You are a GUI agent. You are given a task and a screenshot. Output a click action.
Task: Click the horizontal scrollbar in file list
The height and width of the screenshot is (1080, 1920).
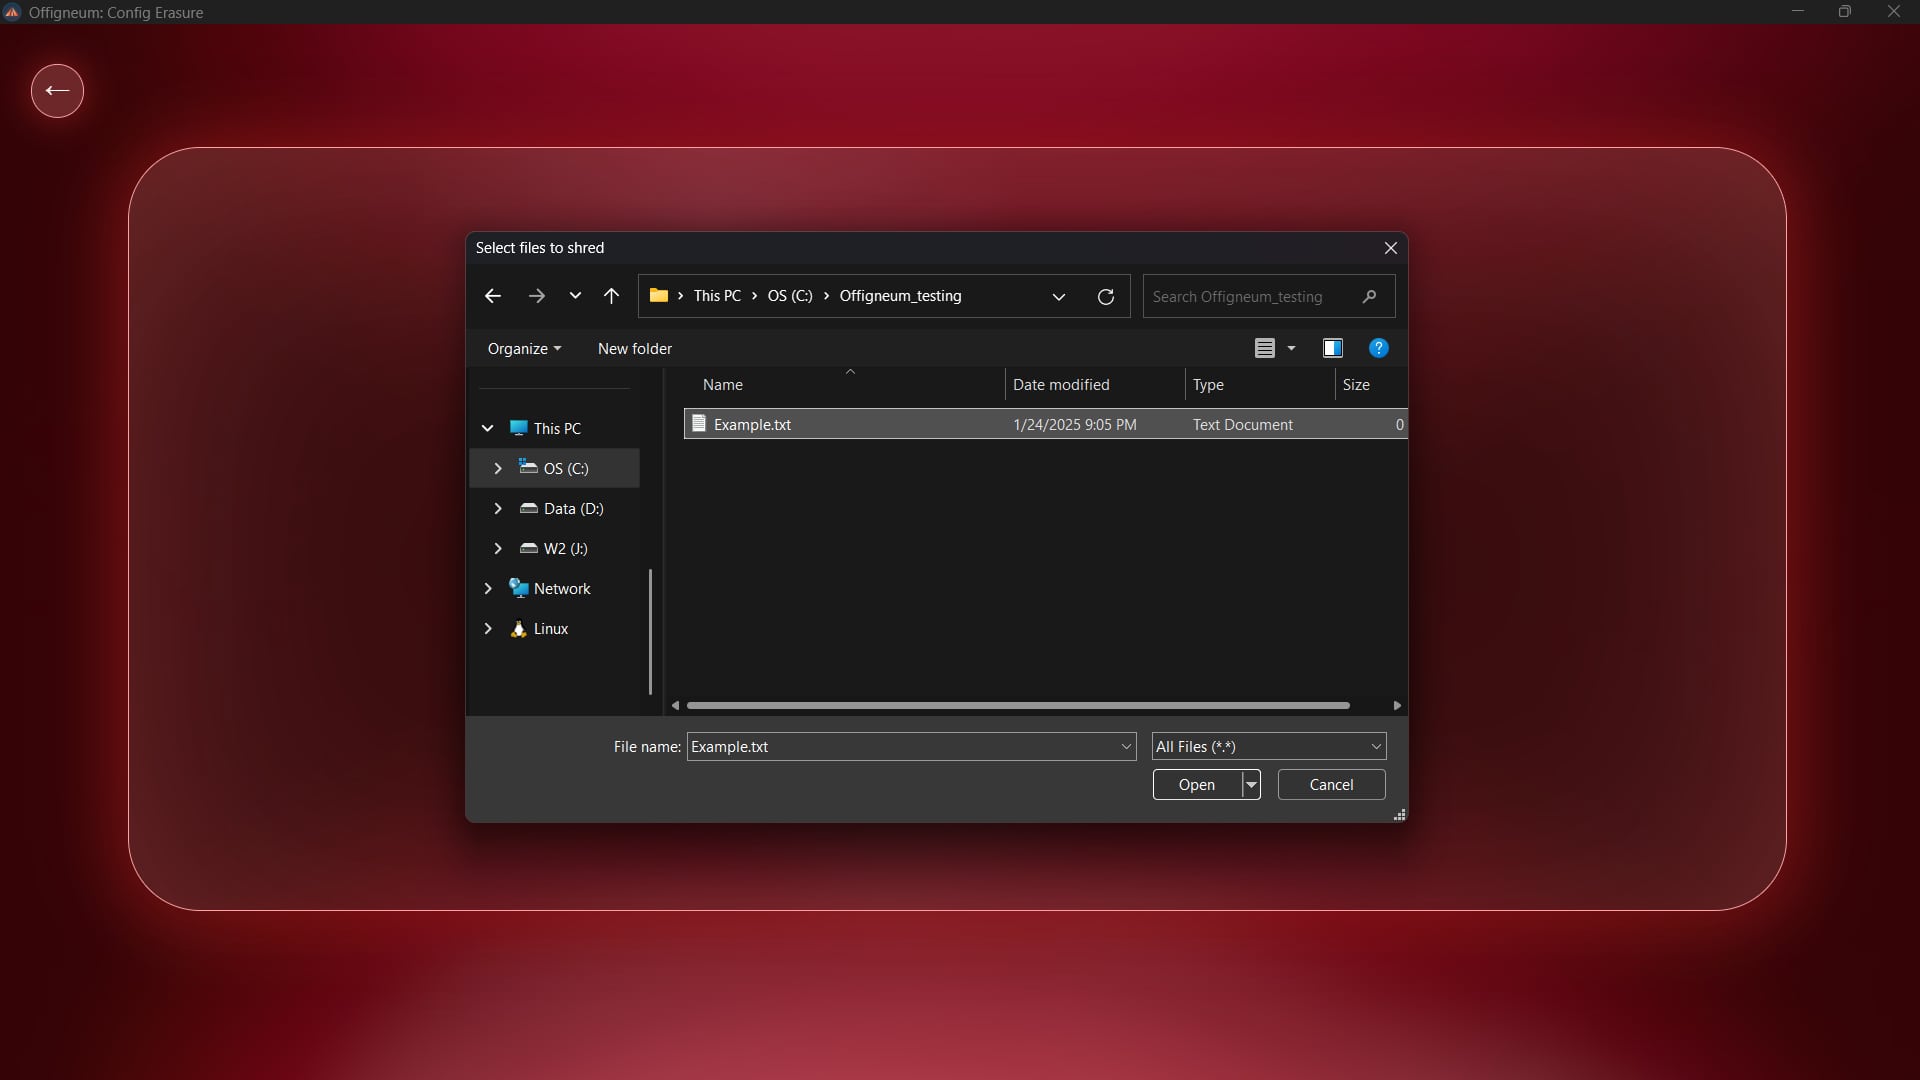(1018, 705)
